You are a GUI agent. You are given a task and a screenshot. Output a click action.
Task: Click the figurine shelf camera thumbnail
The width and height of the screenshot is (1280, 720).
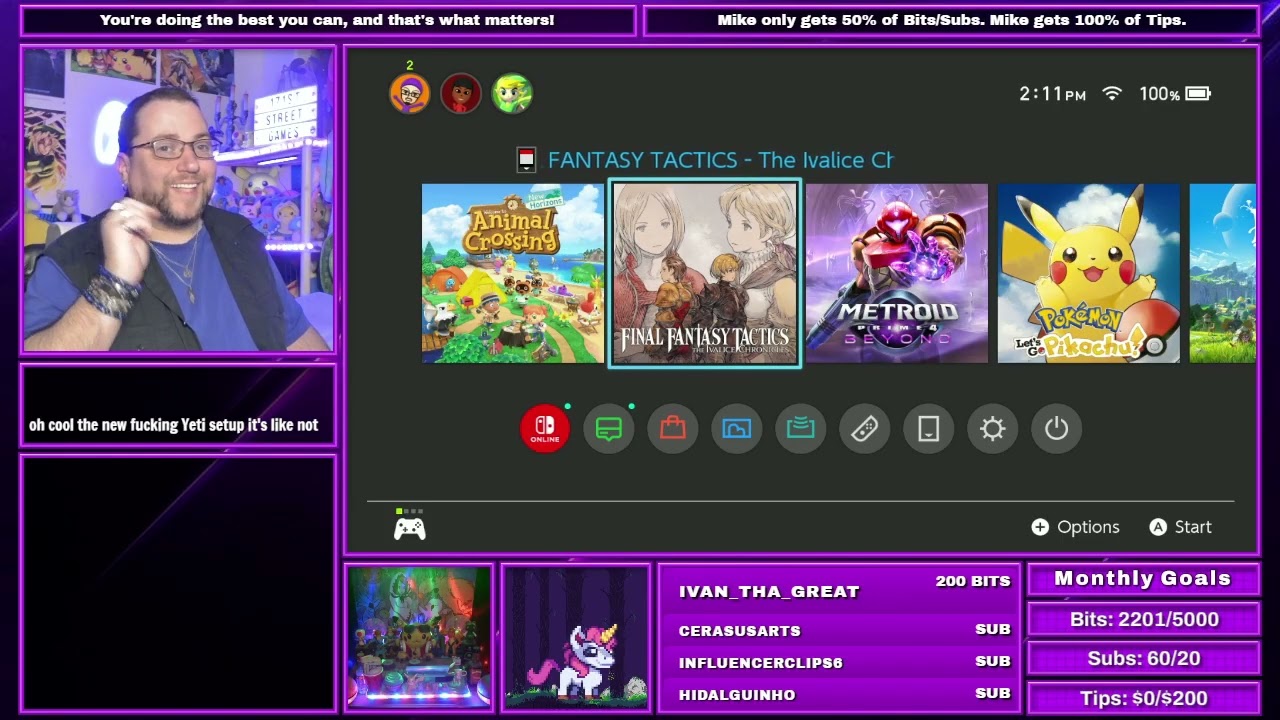(x=419, y=637)
